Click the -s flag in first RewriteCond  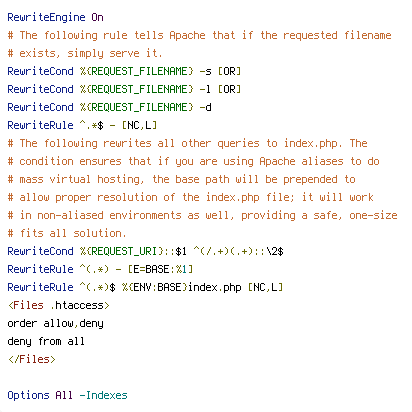tap(205, 71)
